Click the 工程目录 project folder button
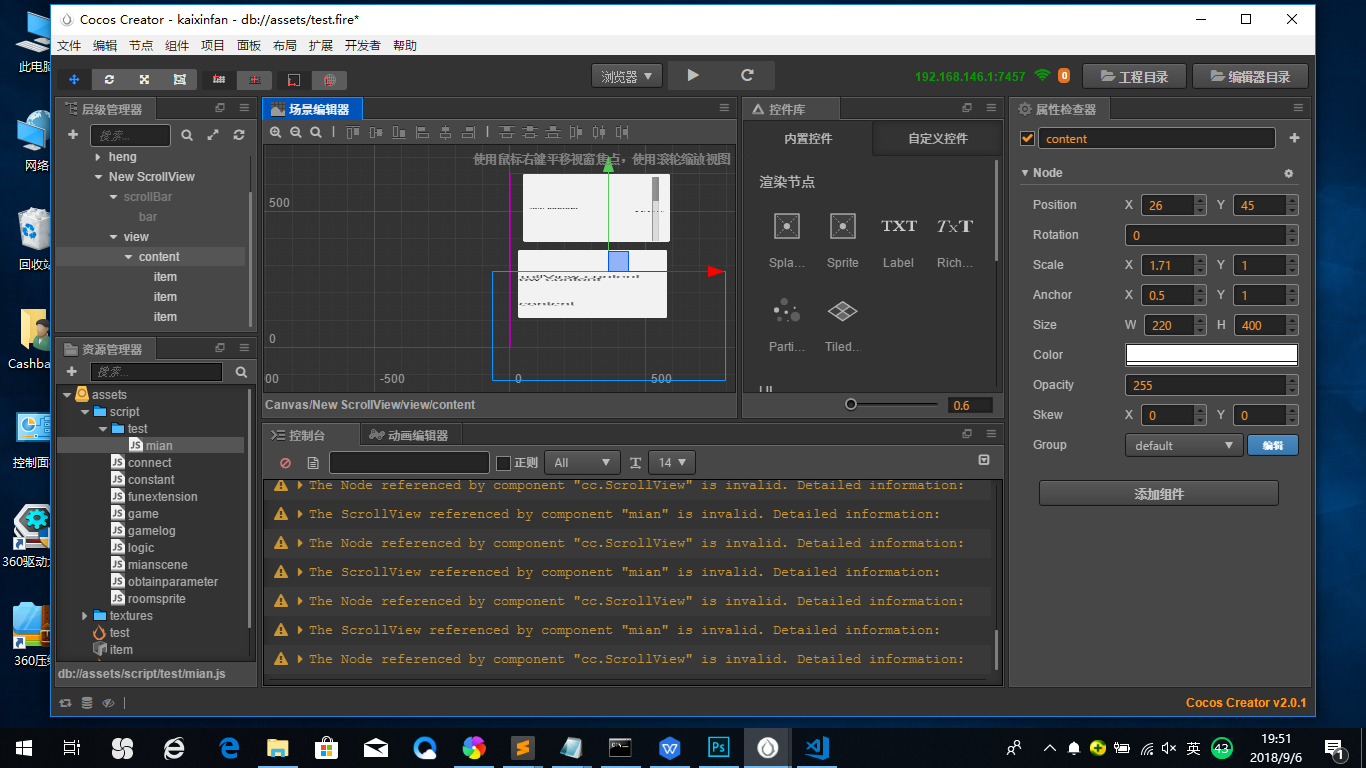 pyautogui.click(x=1134, y=76)
